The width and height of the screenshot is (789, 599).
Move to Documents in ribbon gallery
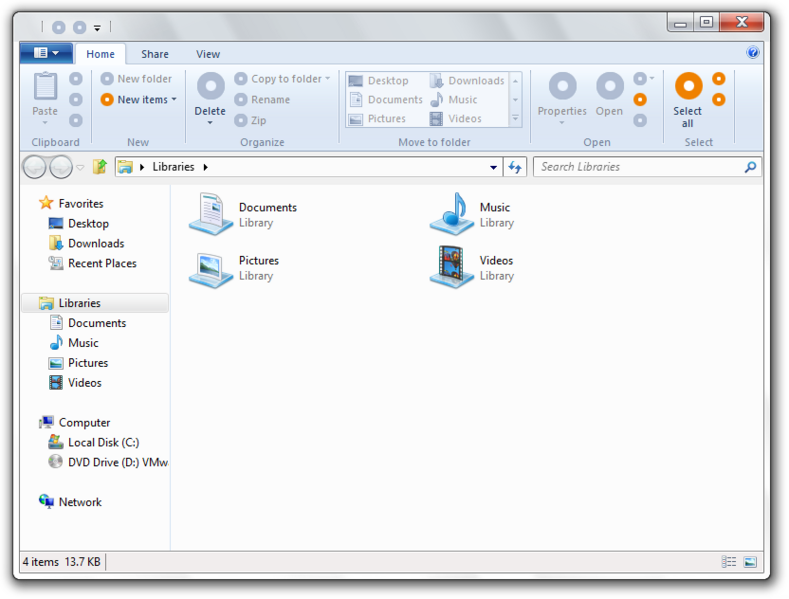pos(386,100)
